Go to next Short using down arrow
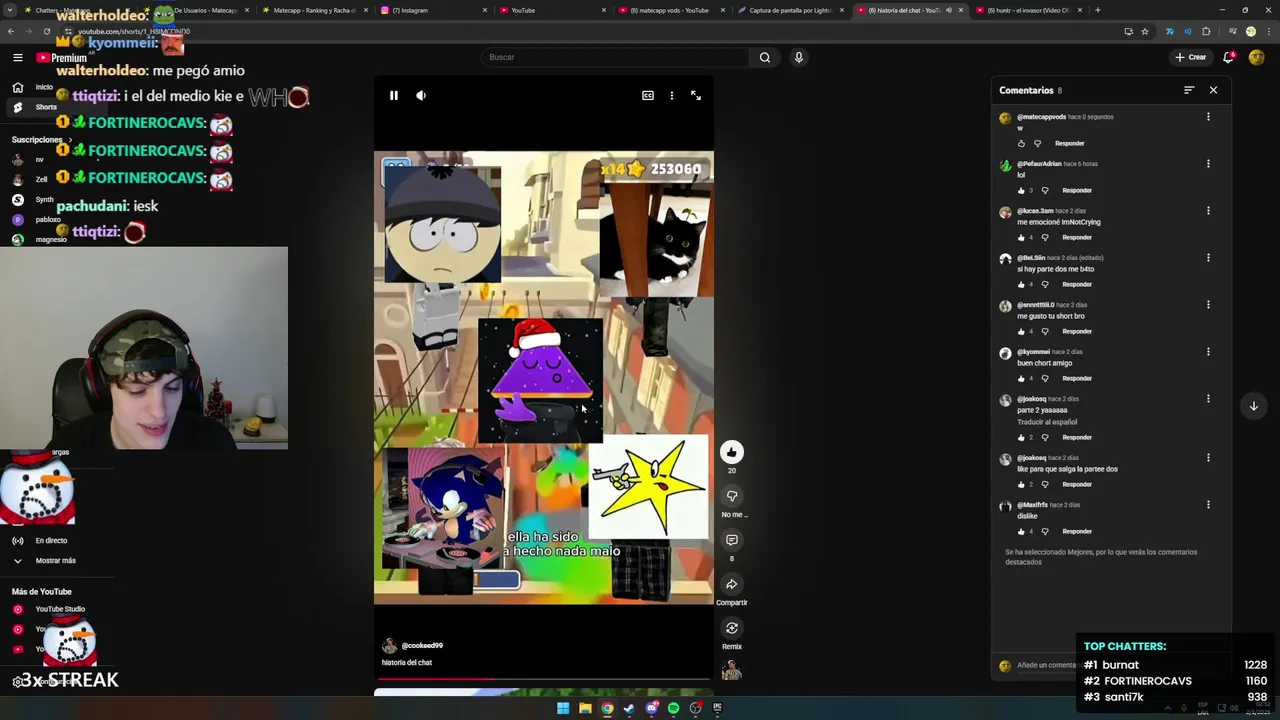 [x=1253, y=406]
